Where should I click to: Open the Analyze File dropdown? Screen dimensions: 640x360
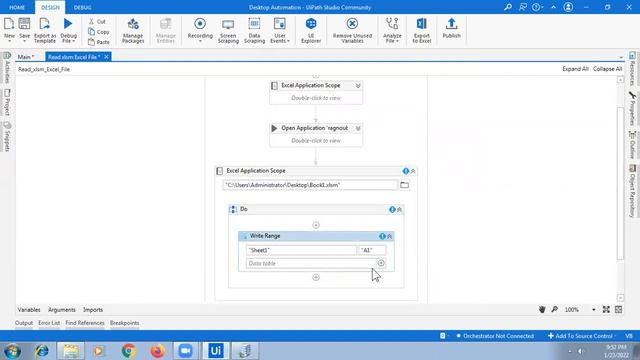(x=392, y=30)
